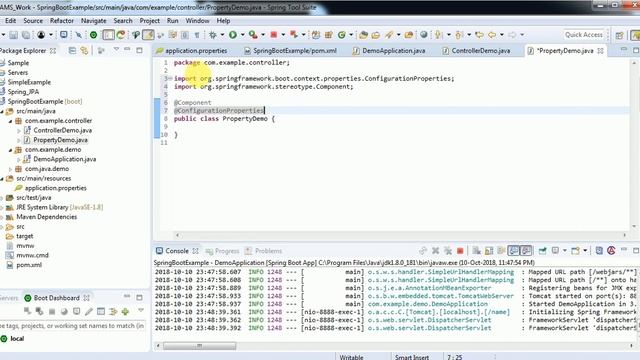The height and width of the screenshot is (360, 640).
Task: Click the editor vertical scrollbar down arrow
Action: pyautogui.click(x=633, y=227)
